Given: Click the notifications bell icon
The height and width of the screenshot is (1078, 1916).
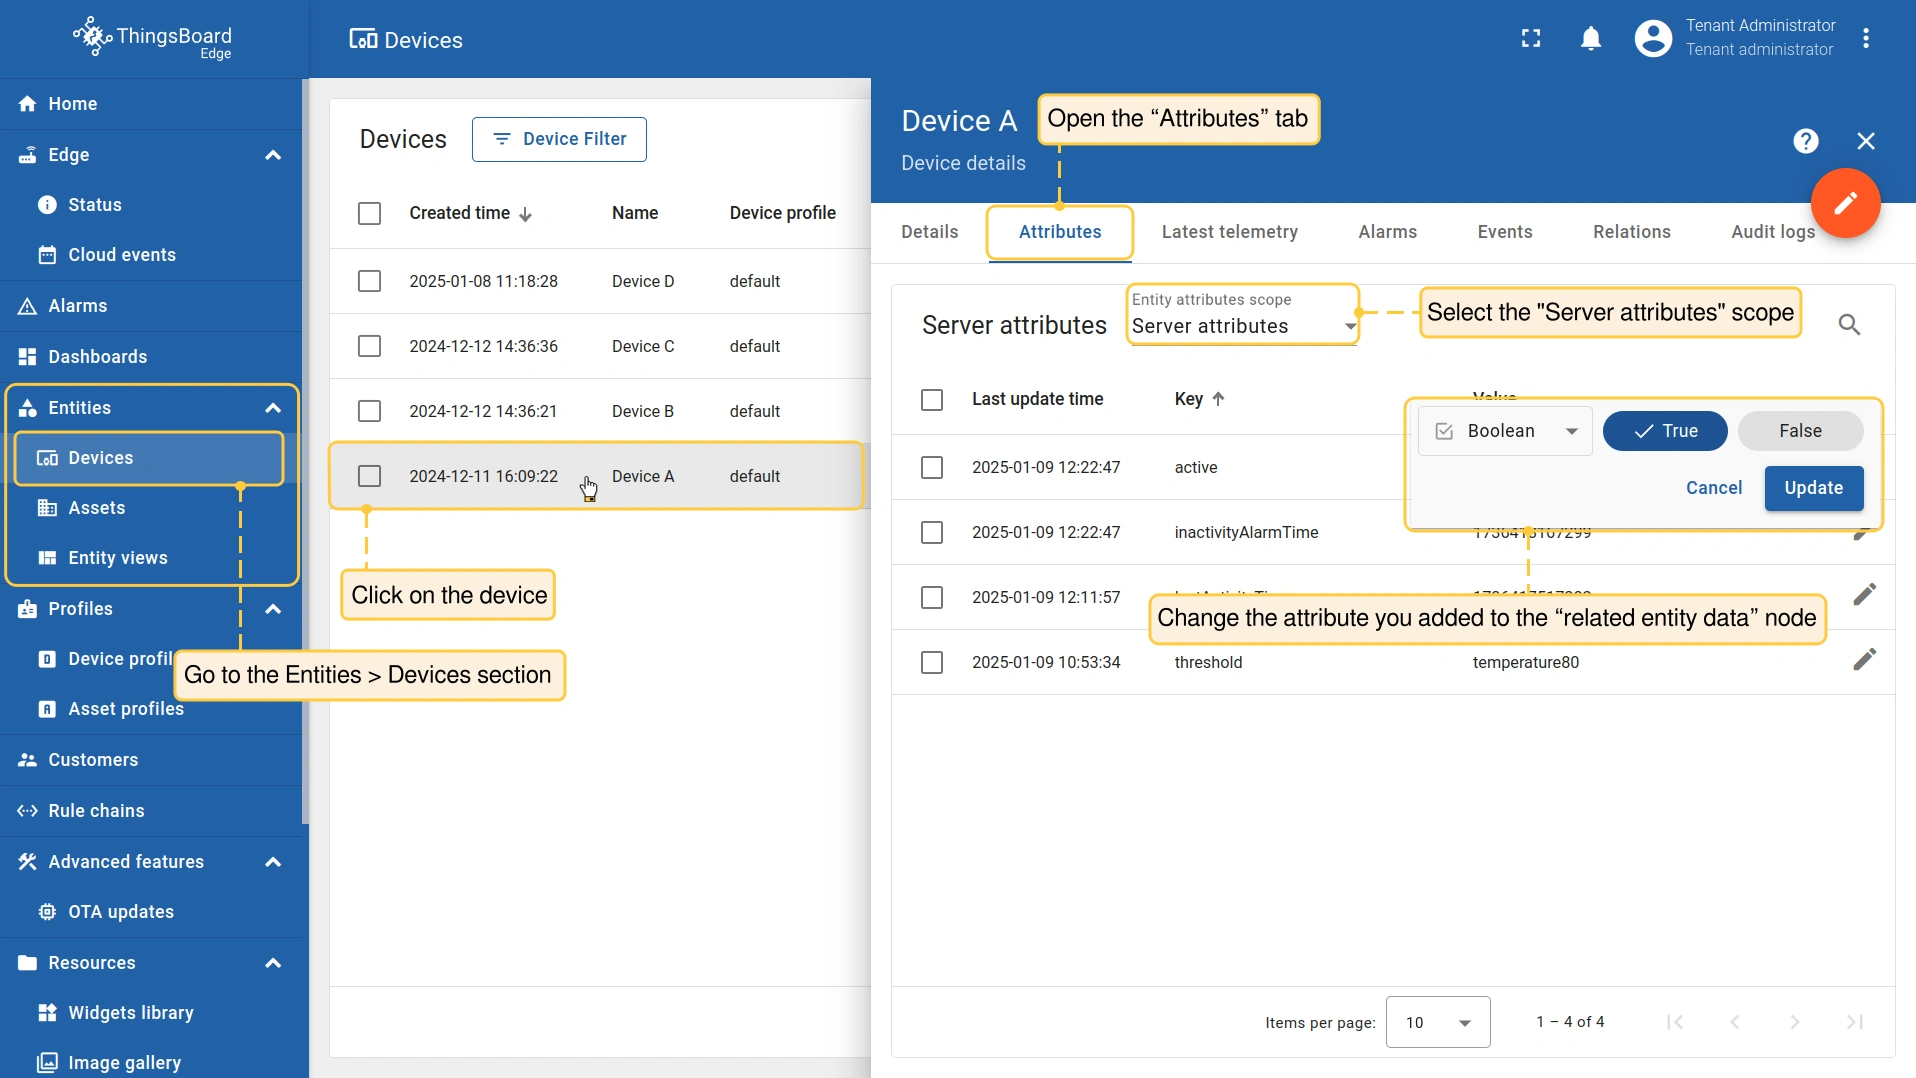Looking at the screenshot, I should 1590,39.
